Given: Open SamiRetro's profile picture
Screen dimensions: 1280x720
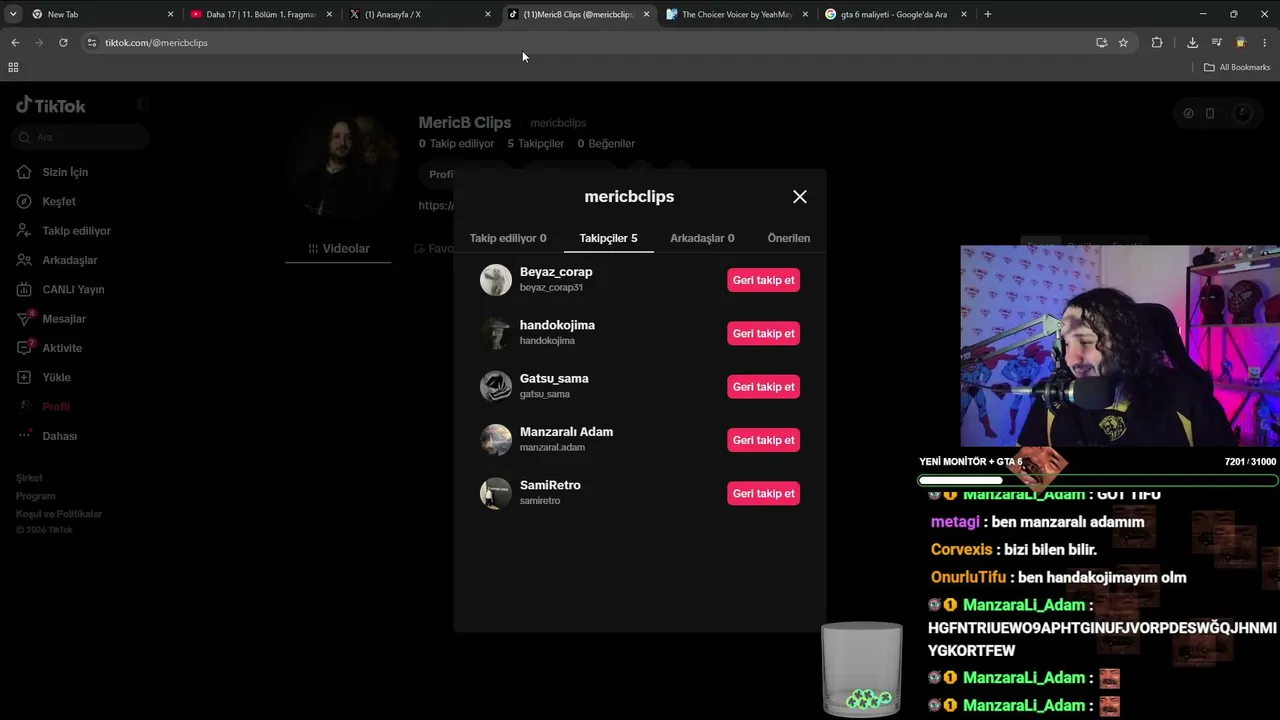Looking at the screenshot, I should pos(496,493).
